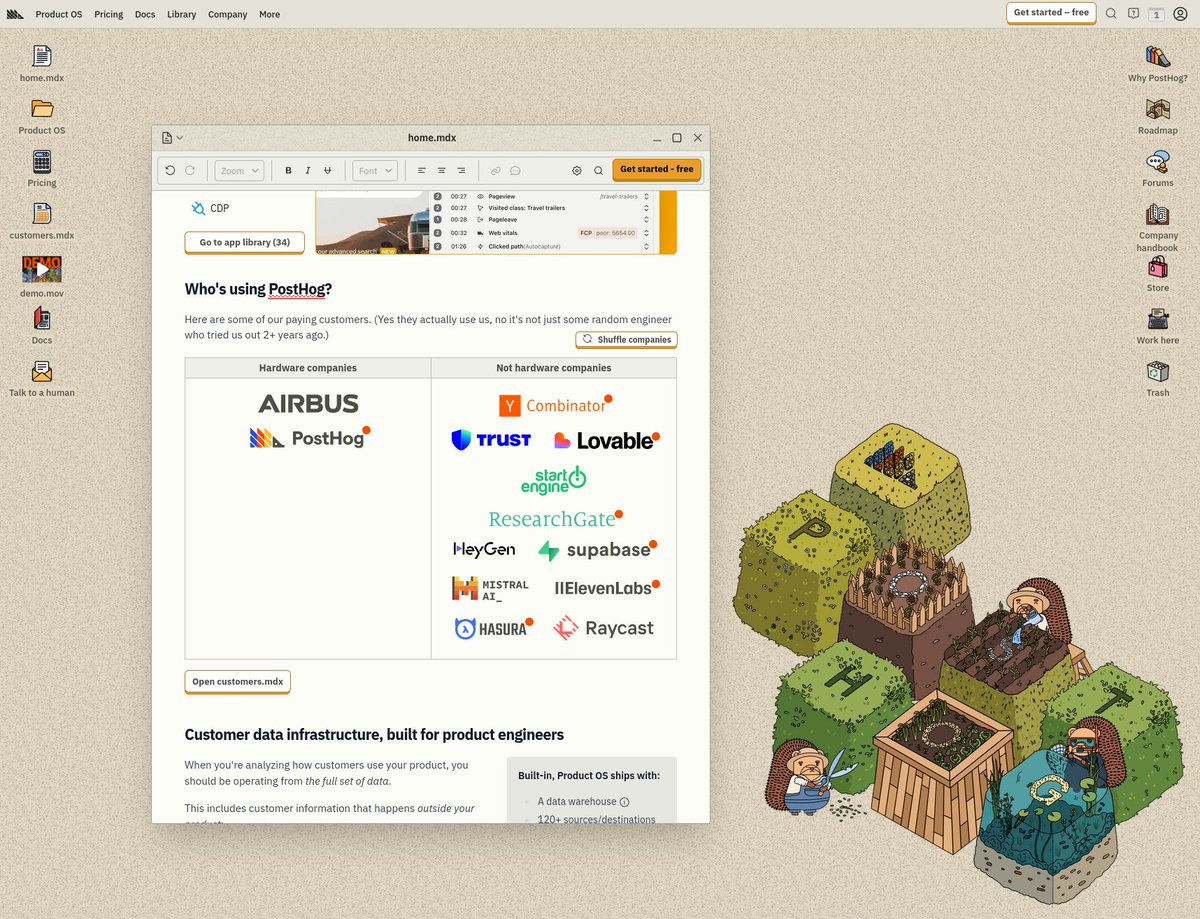Click the Raycast logo
Viewport: 1200px width, 919px height.
(x=603, y=628)
